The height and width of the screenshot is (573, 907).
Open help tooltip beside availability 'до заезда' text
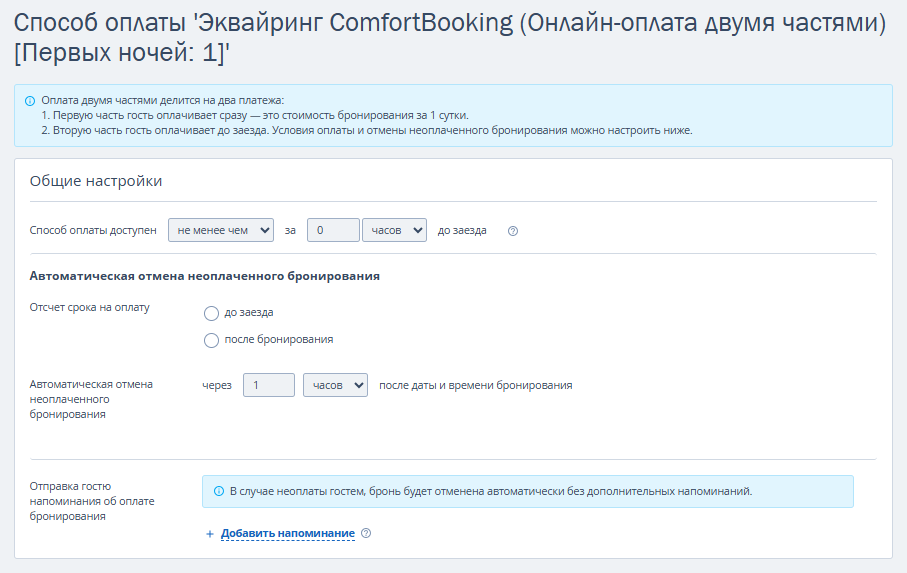pyautogui.click(x=513, y=231)
